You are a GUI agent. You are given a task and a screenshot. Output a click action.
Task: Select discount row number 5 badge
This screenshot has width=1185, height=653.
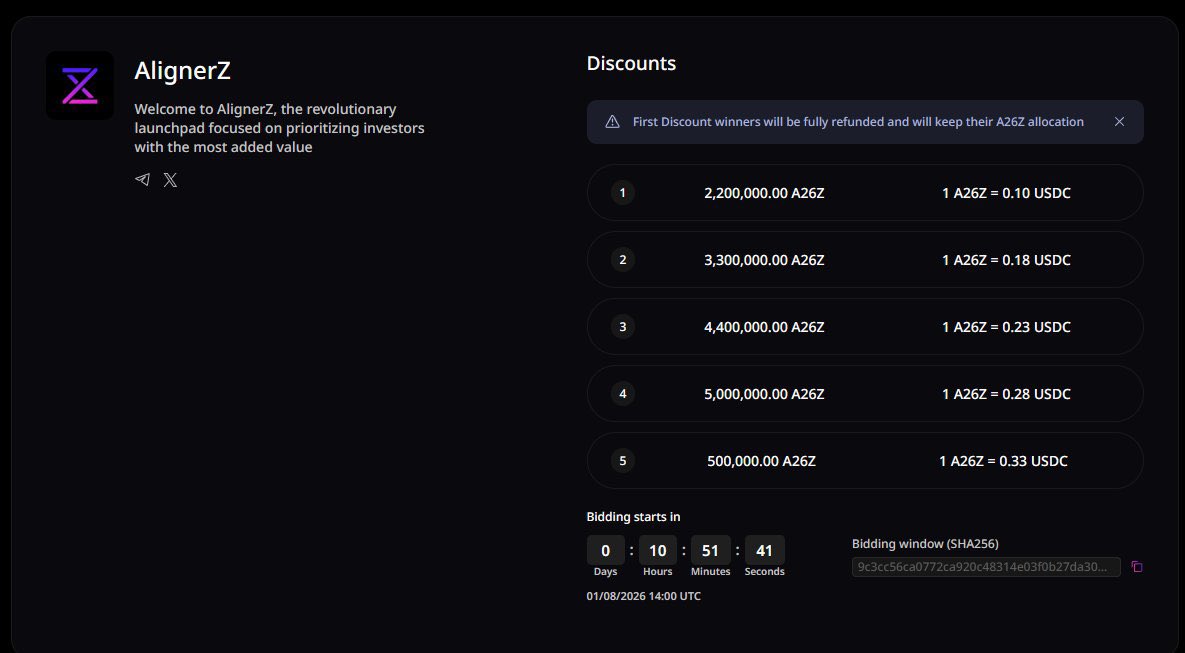(x=623, y=461)
